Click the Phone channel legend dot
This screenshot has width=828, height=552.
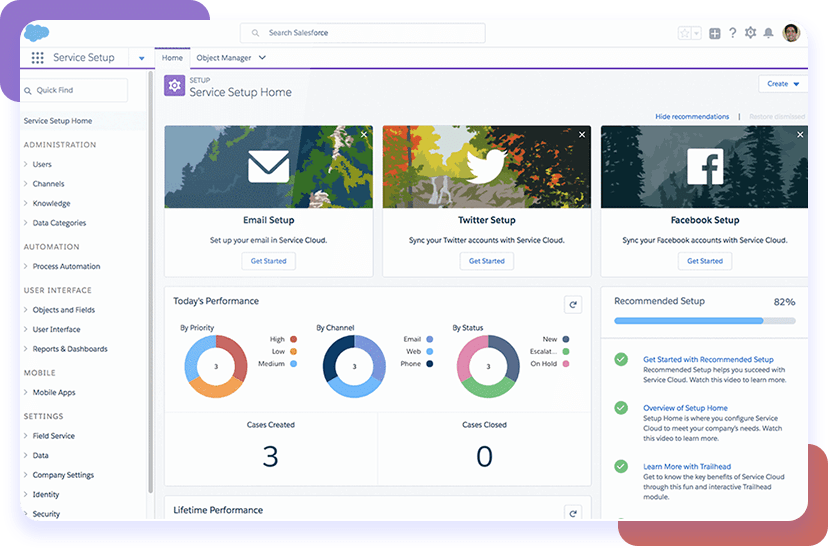pos(430,363)
